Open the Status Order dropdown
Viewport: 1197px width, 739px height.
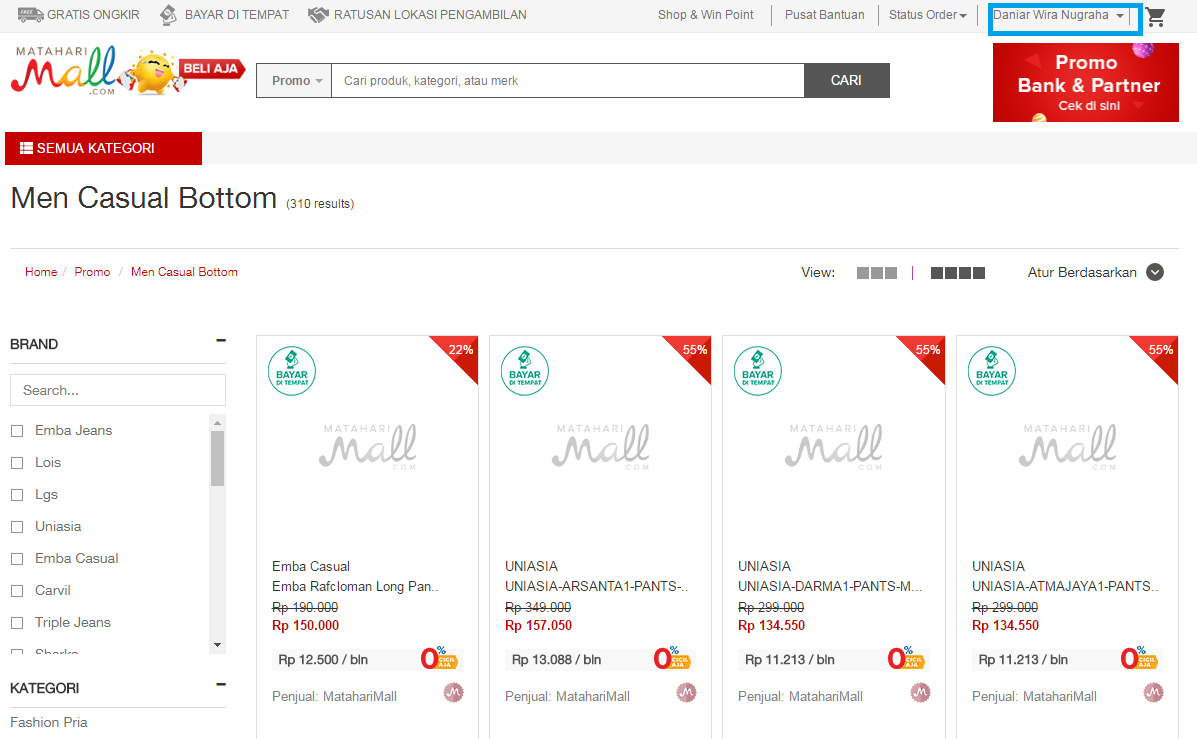coord(928,15)
